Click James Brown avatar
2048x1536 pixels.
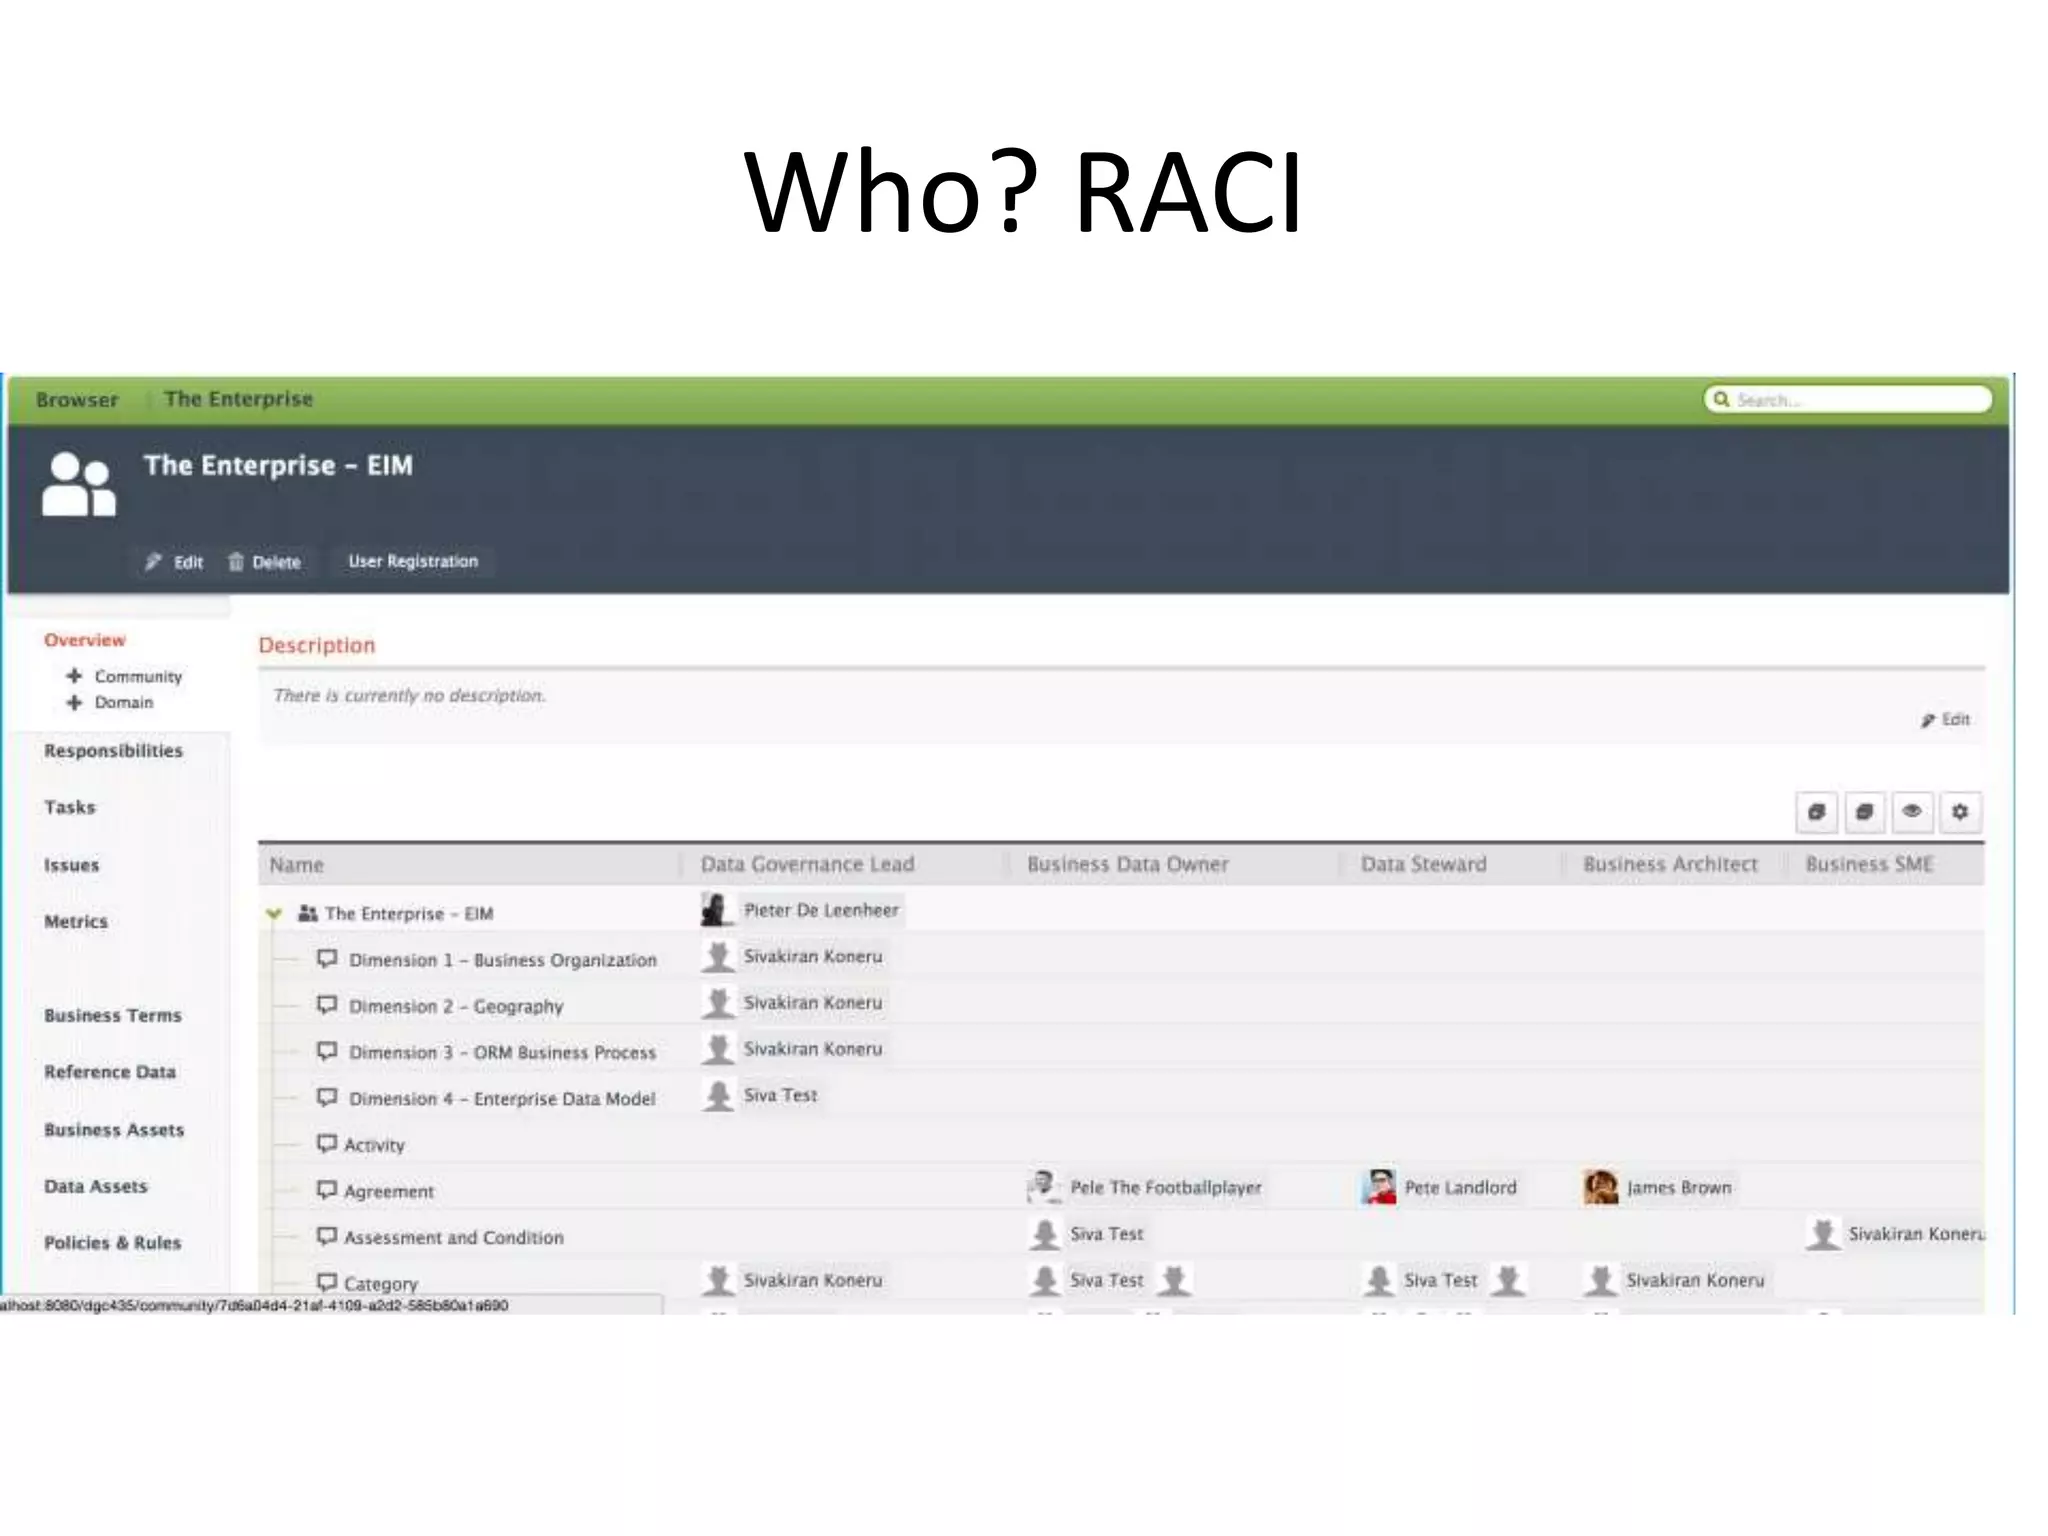click(1601, 1187)
